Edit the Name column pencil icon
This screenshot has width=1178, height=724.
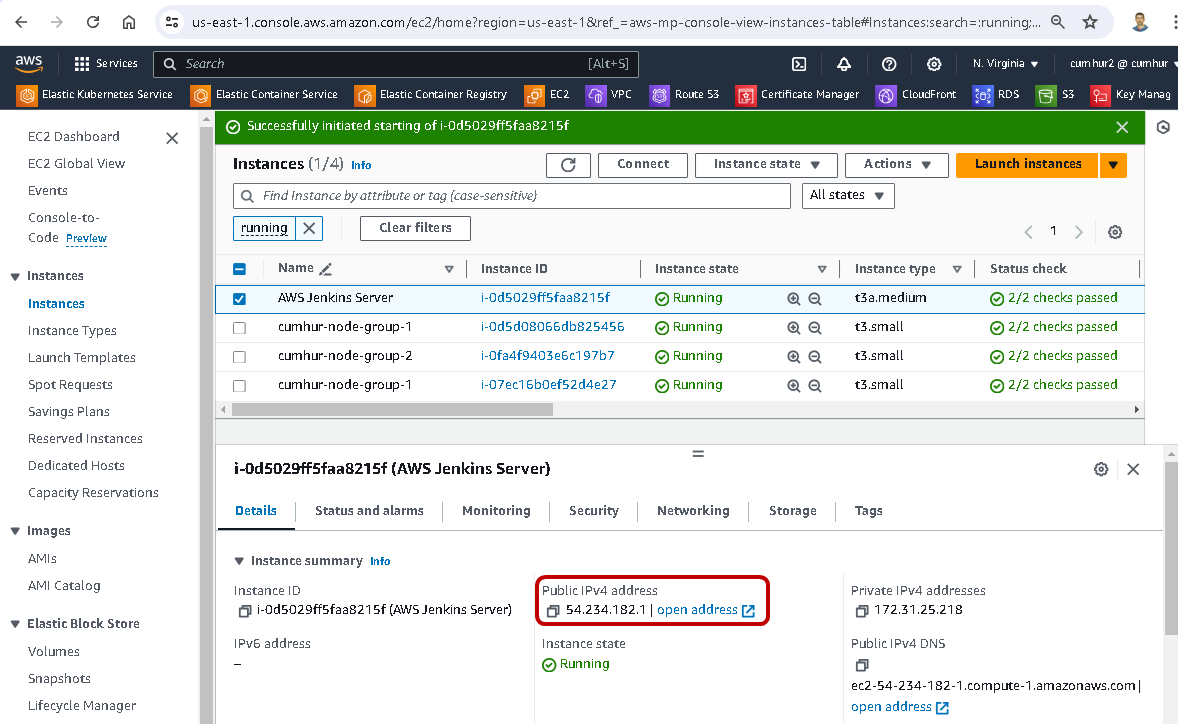coord(325,269)
